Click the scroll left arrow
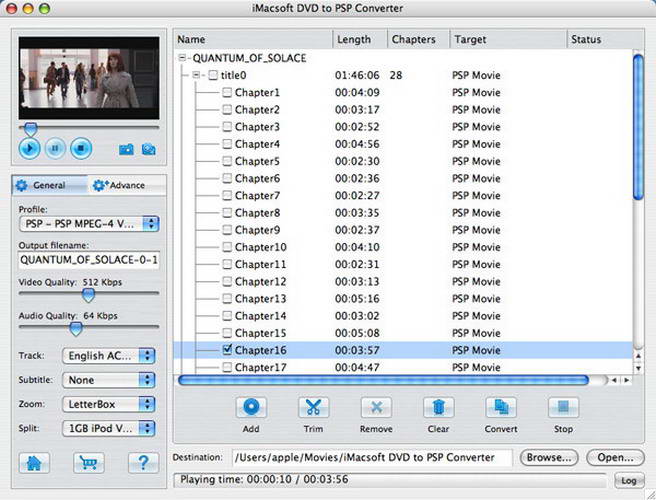Screen dimensions: 656x500 [x=614, y=380]
